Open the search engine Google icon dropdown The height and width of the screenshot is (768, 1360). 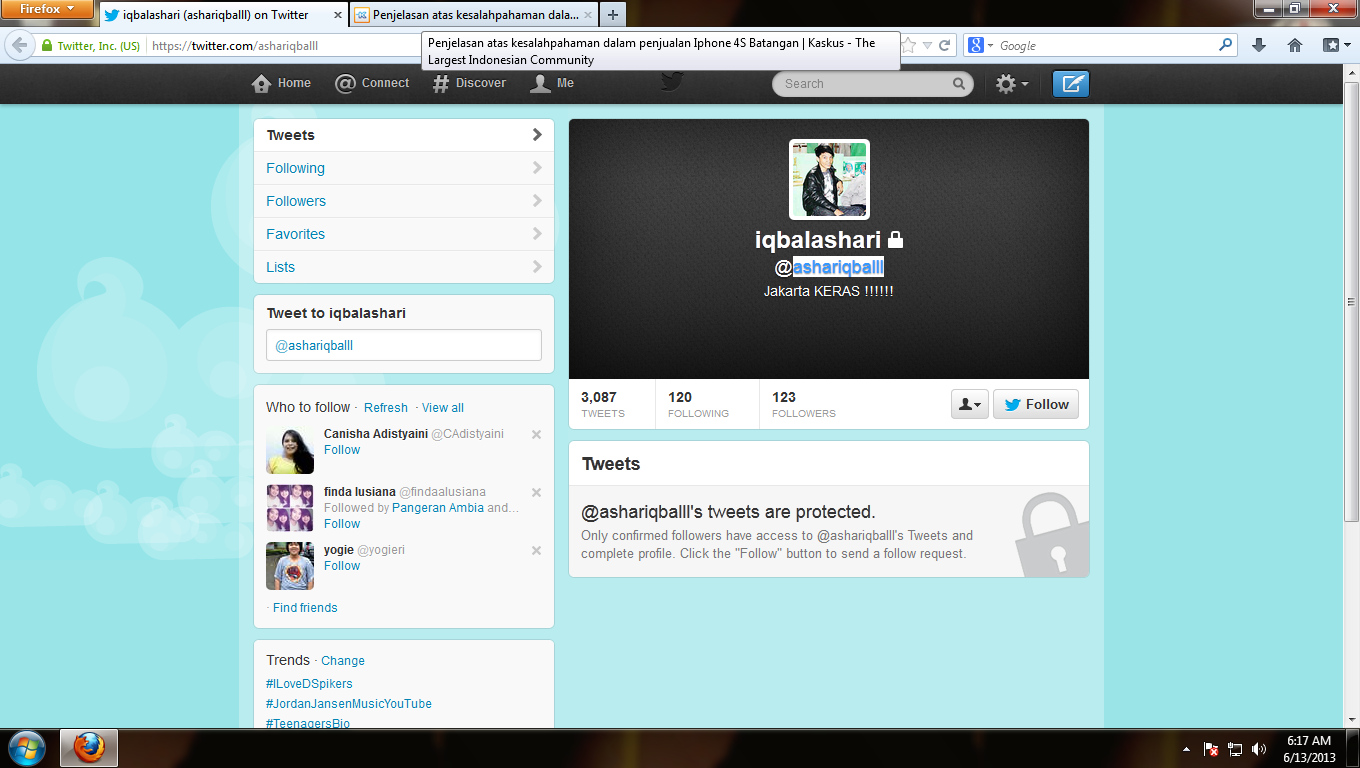(980, 46)
